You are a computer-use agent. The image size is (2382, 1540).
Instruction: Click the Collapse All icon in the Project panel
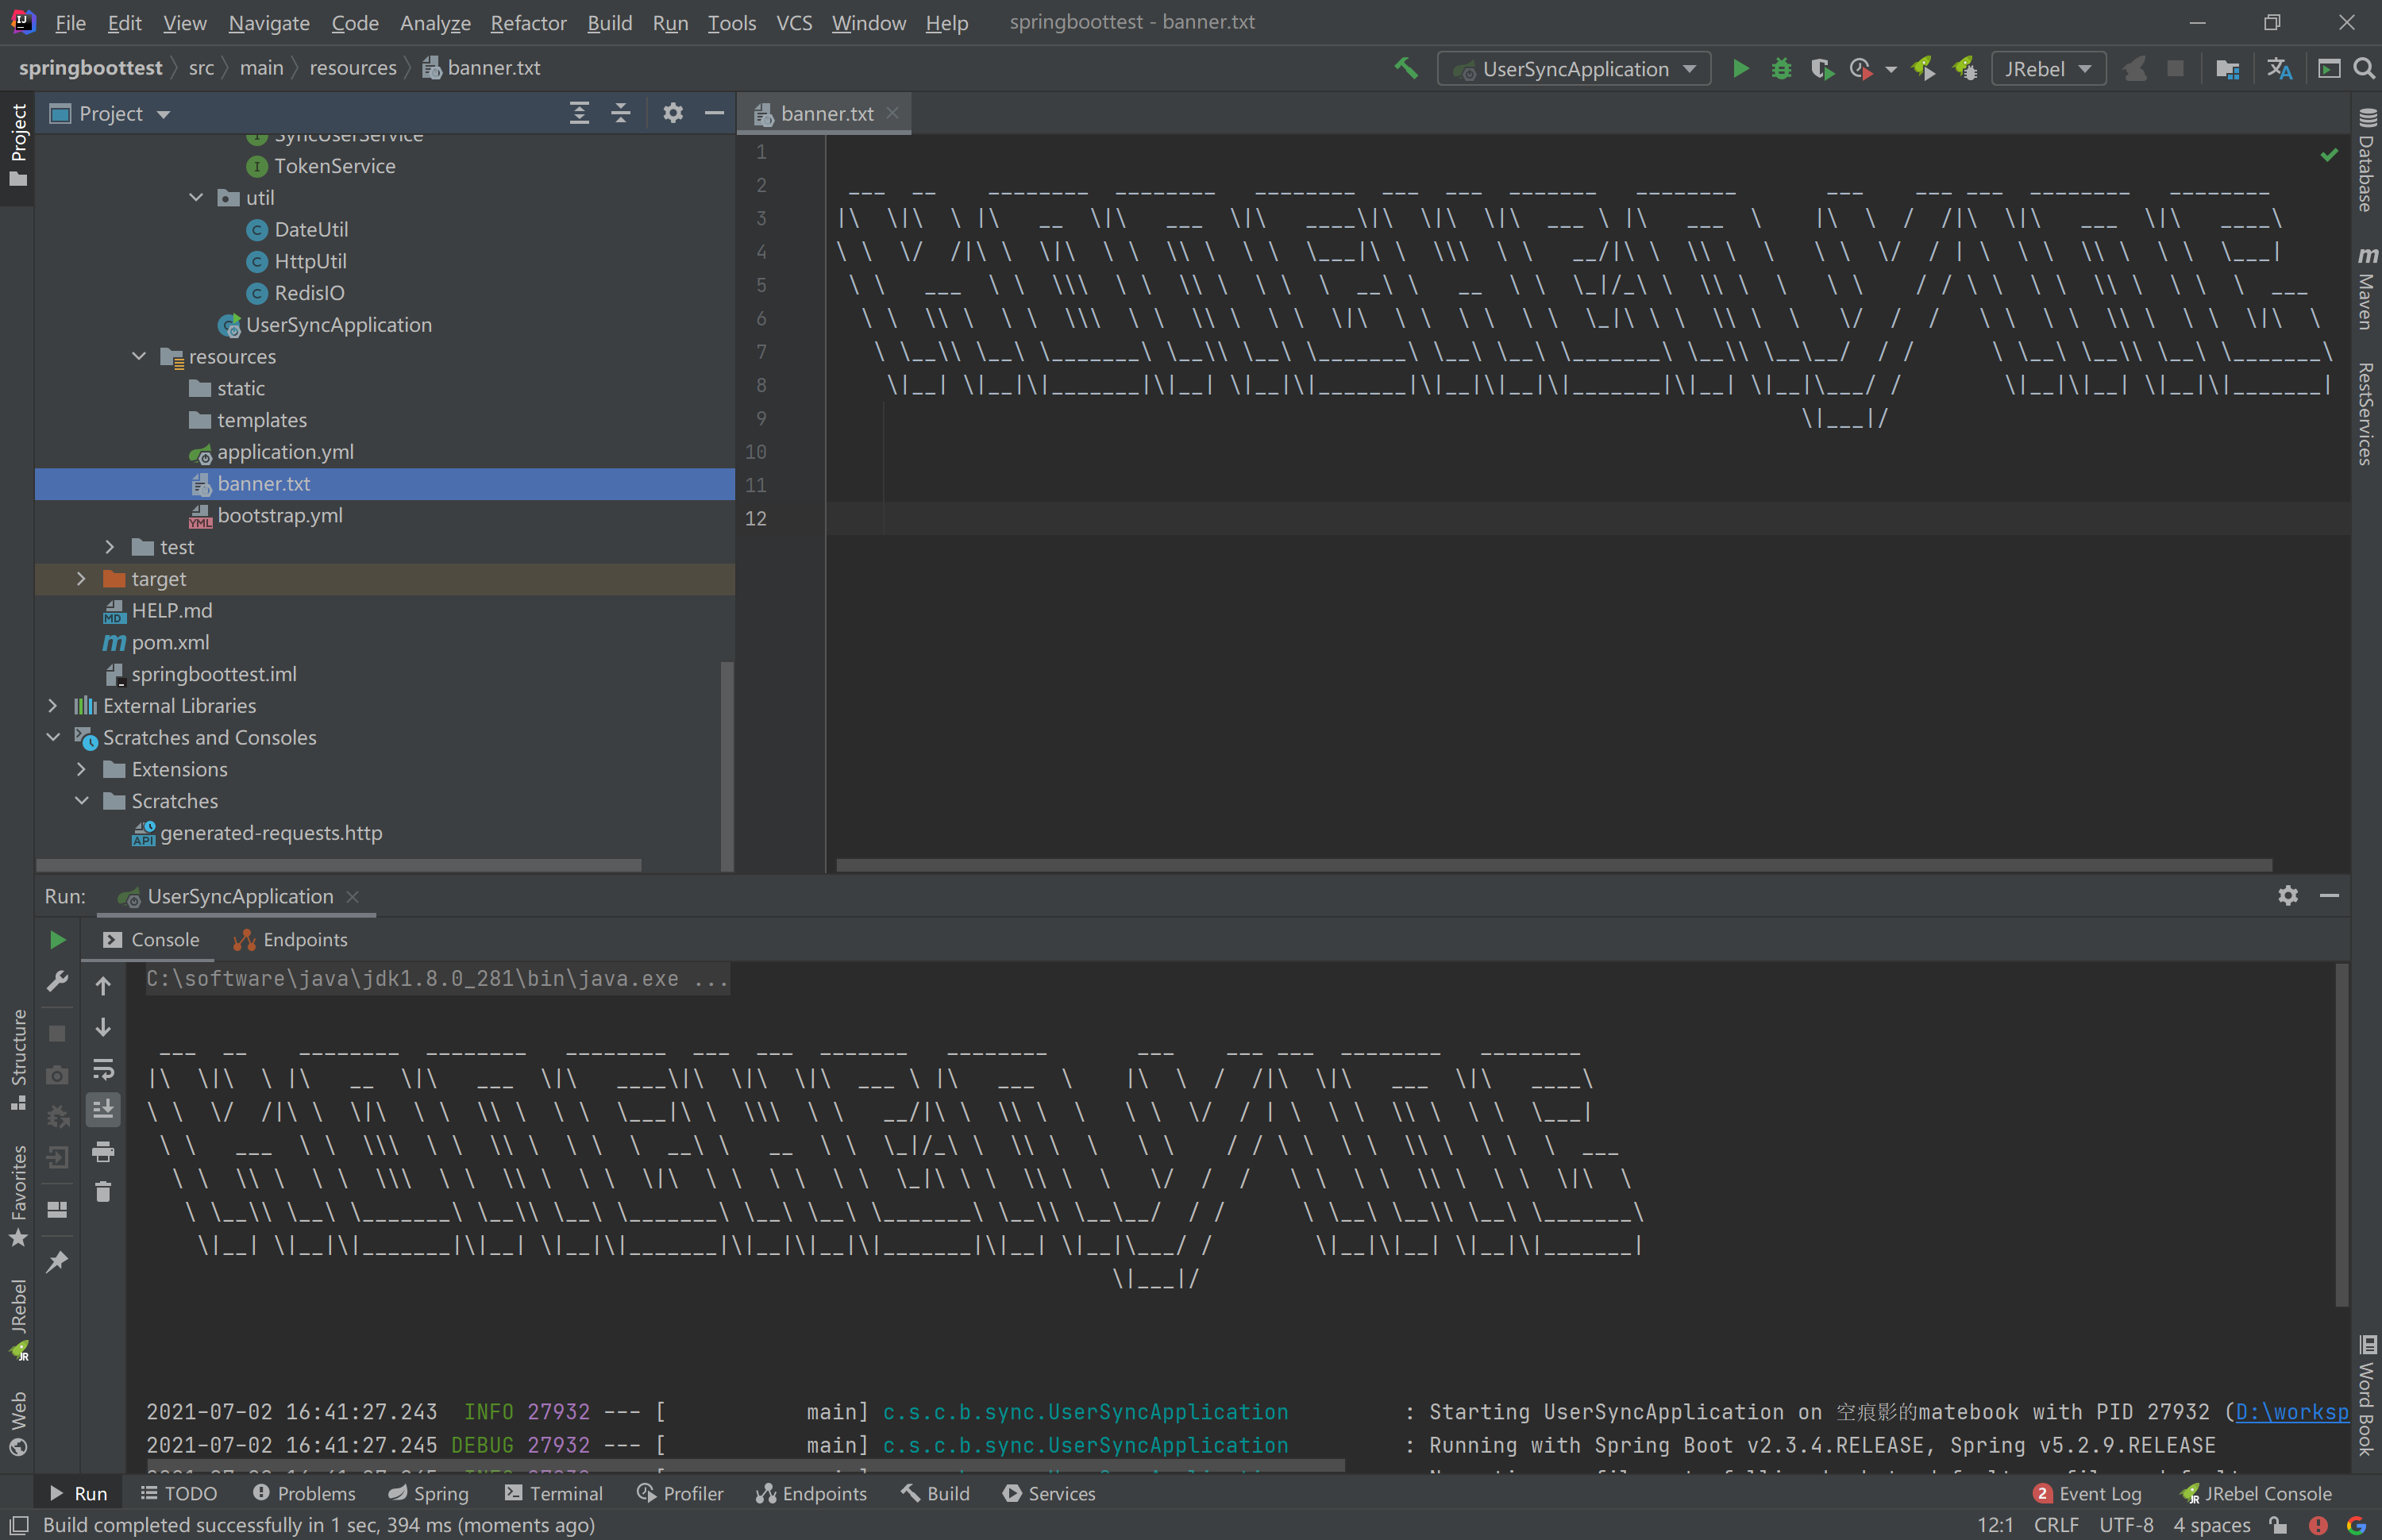click(x=620, y=113)
